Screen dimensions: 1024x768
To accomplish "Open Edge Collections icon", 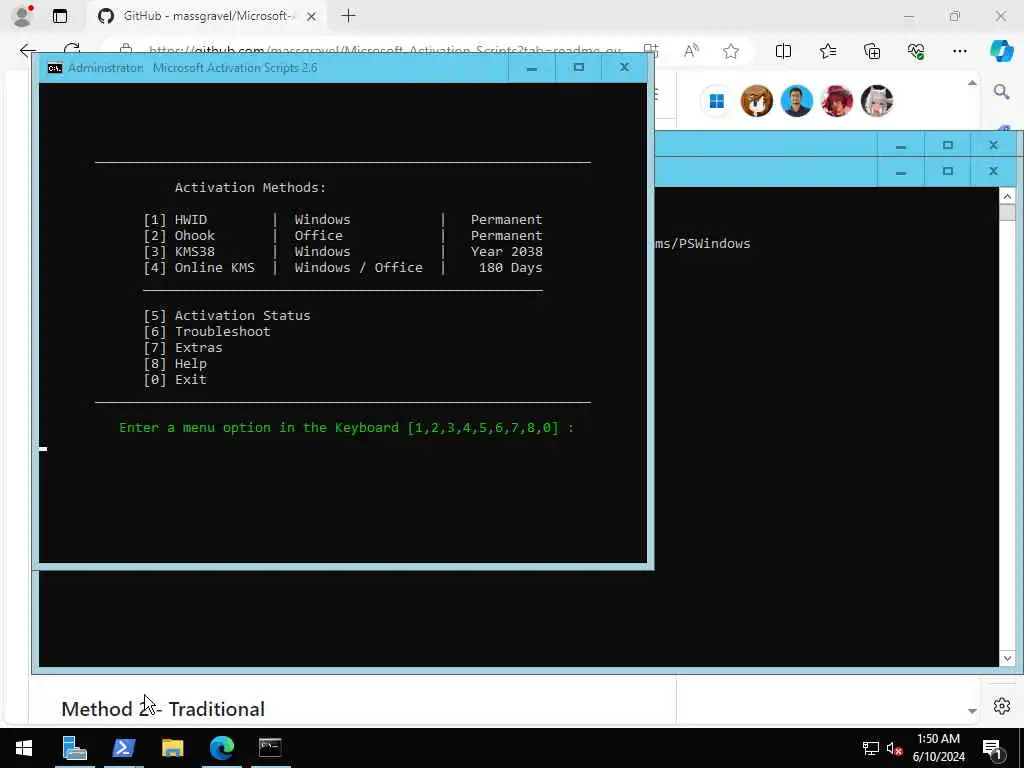I will coord(872,51).
